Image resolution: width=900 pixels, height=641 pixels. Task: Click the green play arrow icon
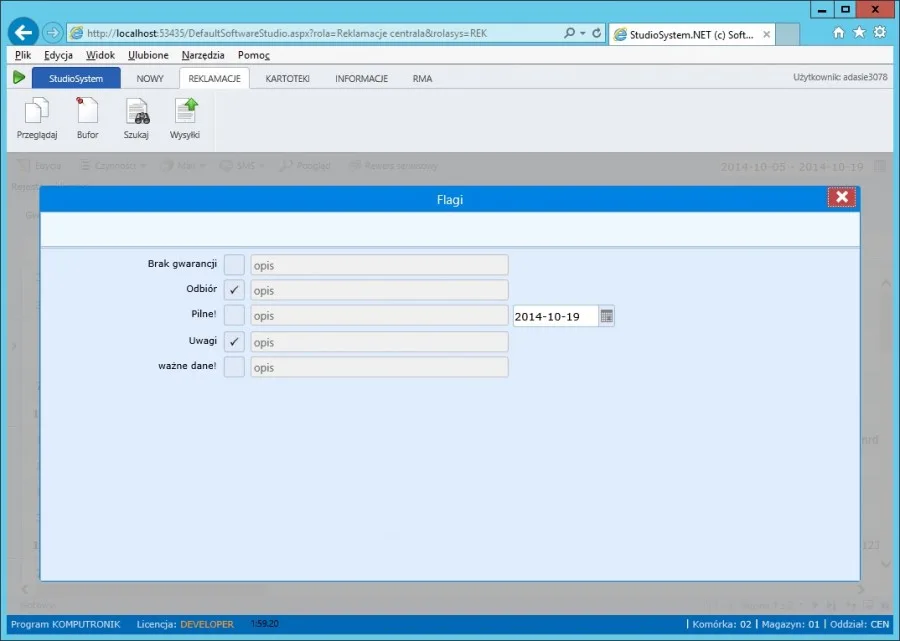point(19,77)
